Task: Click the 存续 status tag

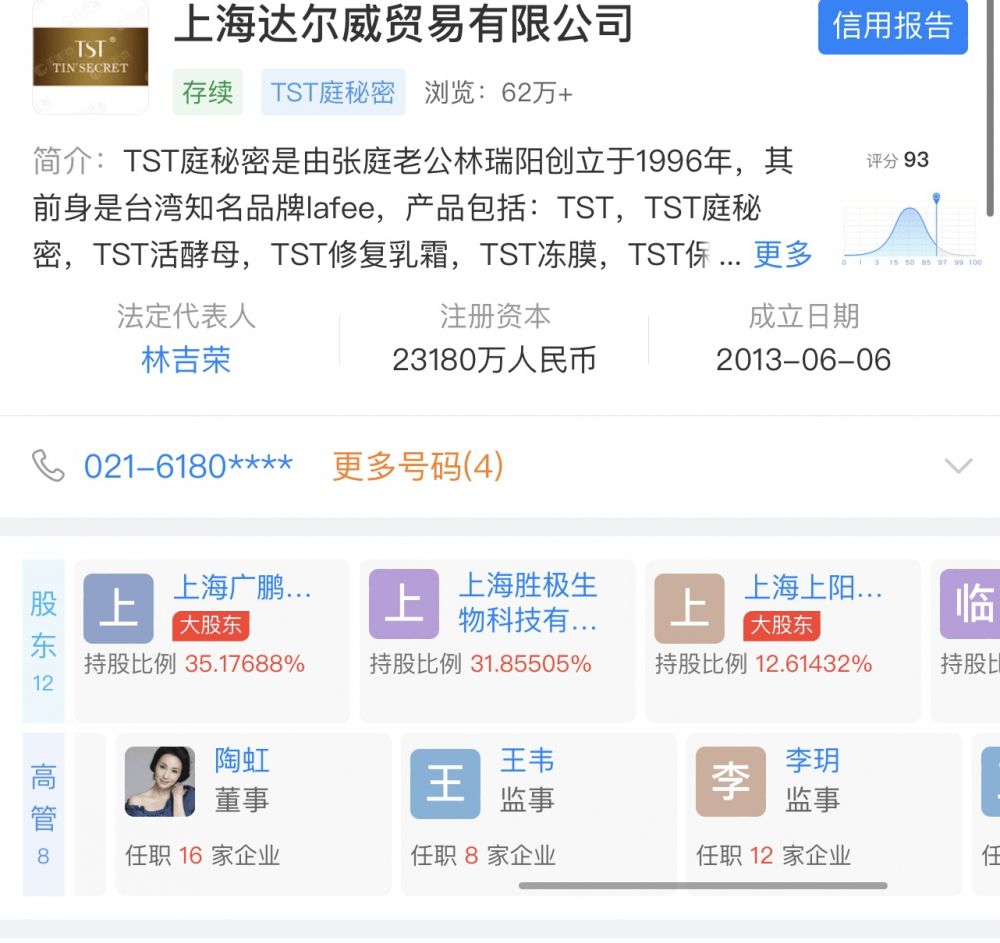Action: point(207,92)
